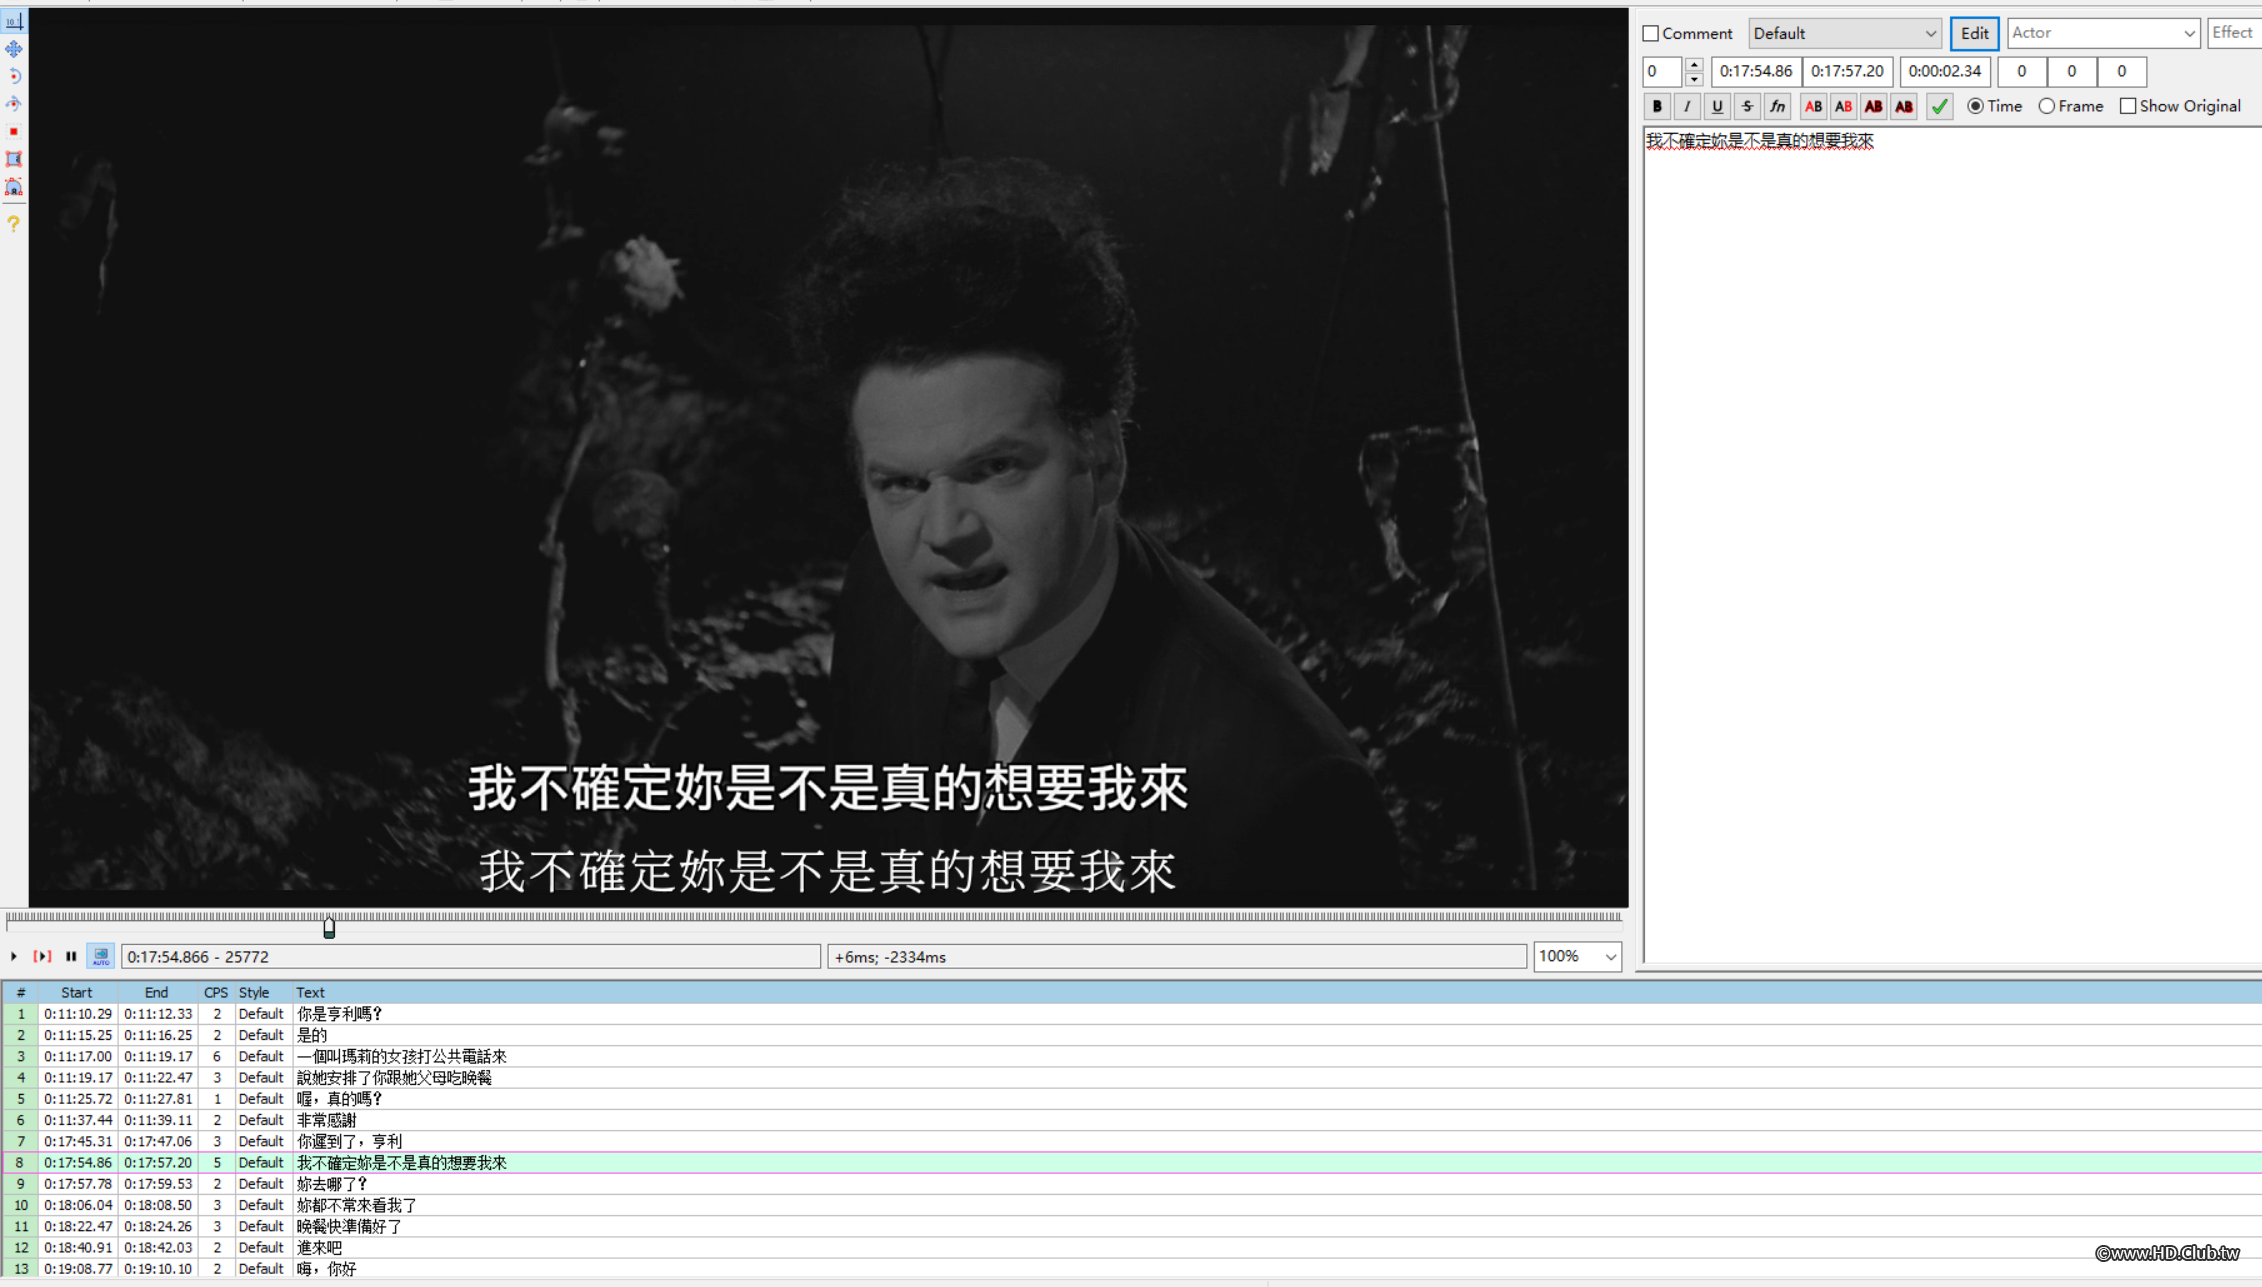This screenshot has height=1287, width=2262.
Task: Open the visual typesetting help icon
Action: 14,223
